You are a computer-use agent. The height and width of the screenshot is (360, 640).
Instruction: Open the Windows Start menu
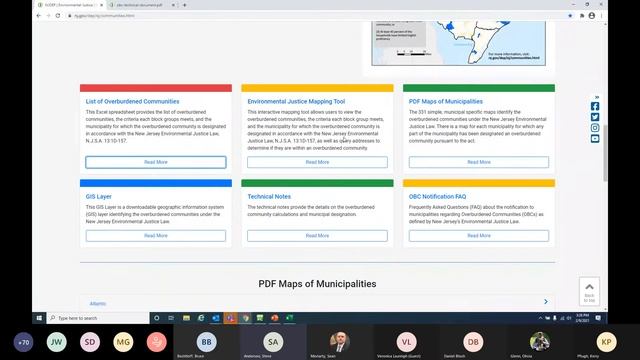pyautogui.click(x=39, y=318)
